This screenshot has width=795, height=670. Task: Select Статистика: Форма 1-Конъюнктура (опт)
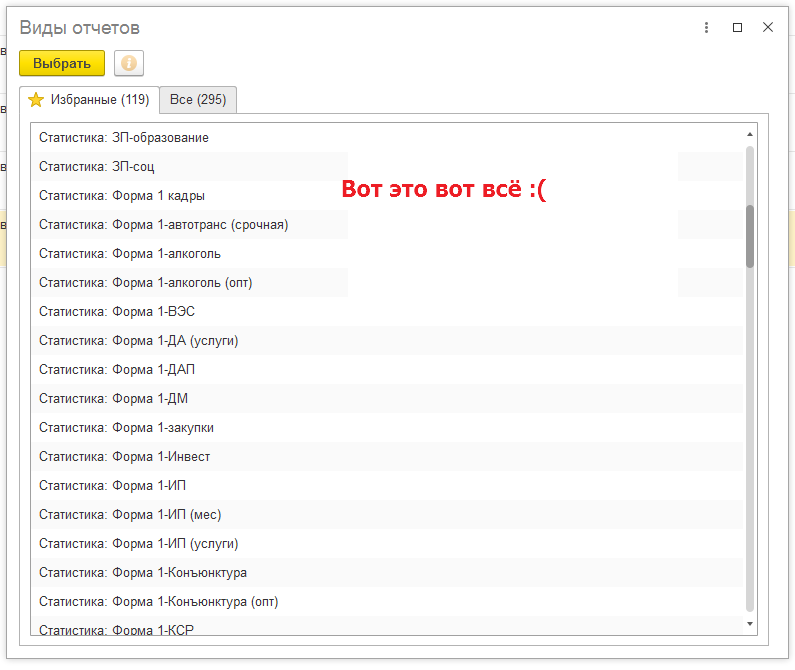tap(158, 602)
